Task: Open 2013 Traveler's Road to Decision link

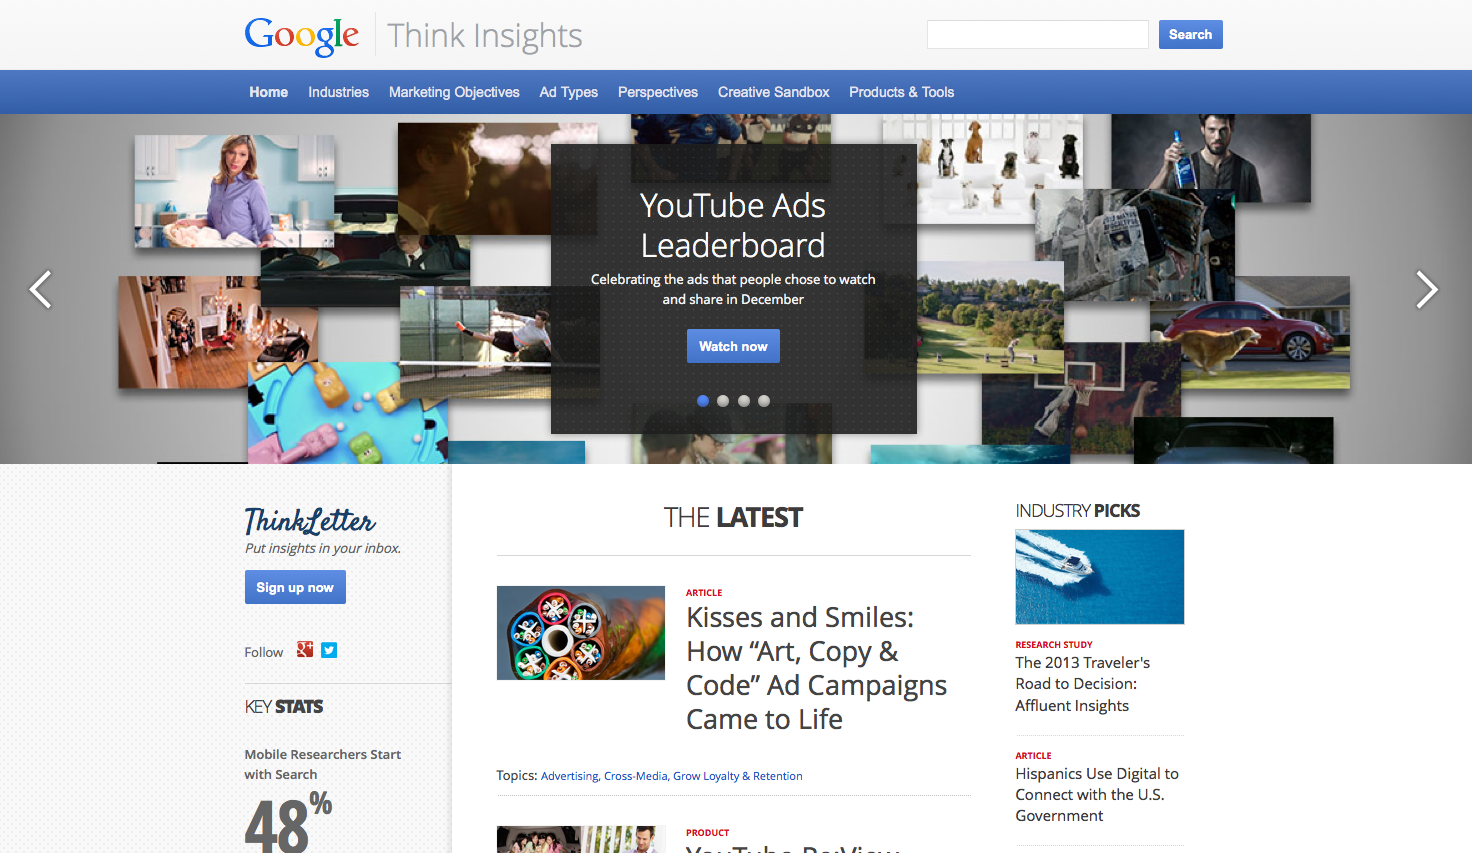Action: [1083, 684]
